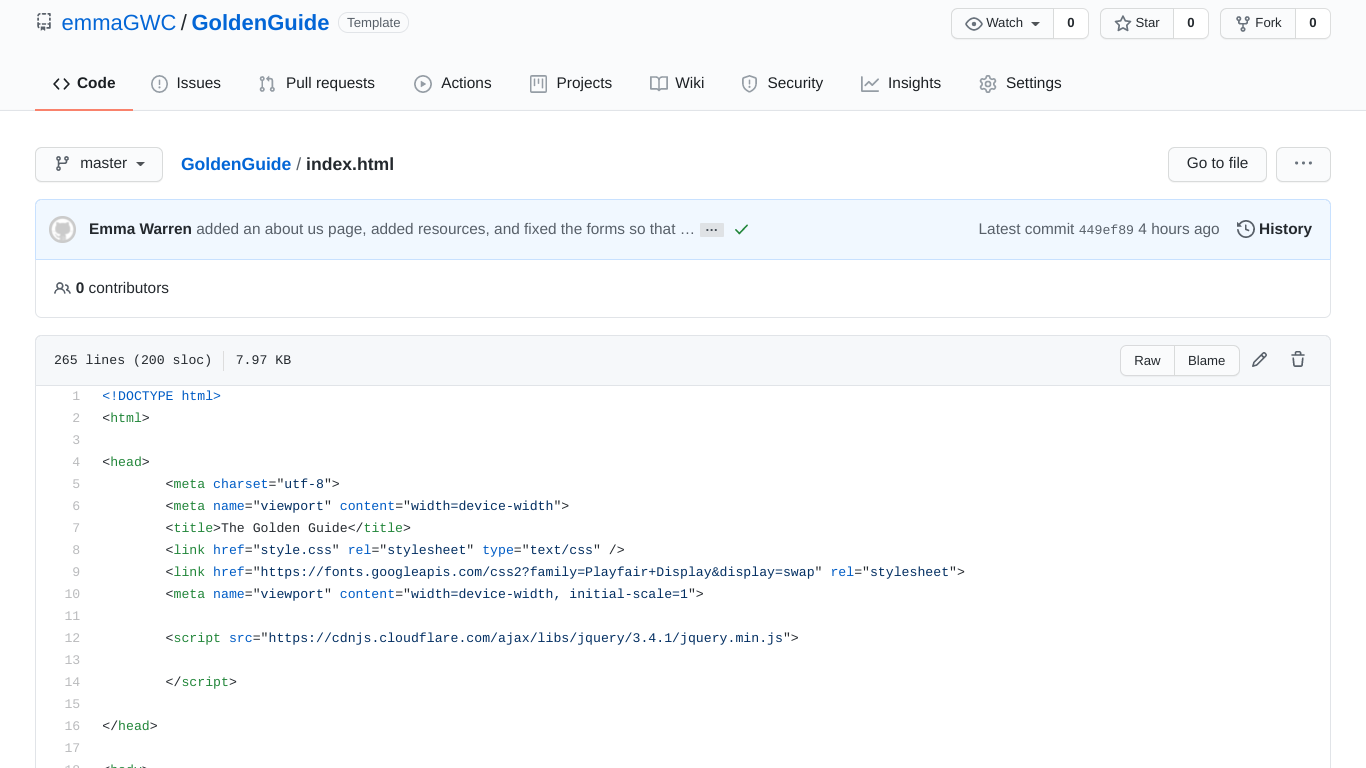Click the Fork button
This screenshot has width=1366, height=768.
1258,23
